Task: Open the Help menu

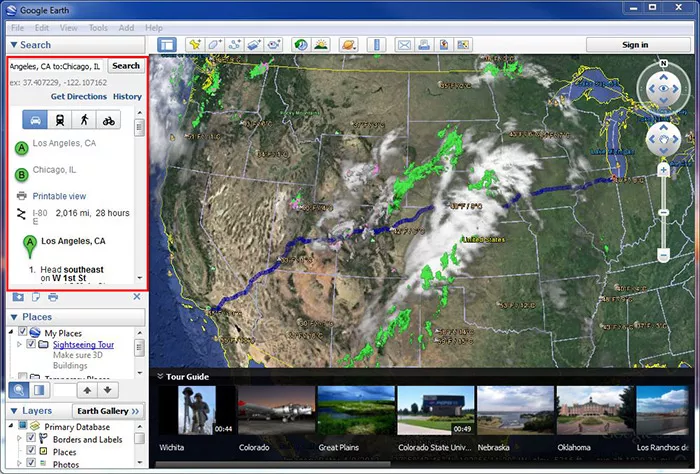Action: tap(154, 28)
